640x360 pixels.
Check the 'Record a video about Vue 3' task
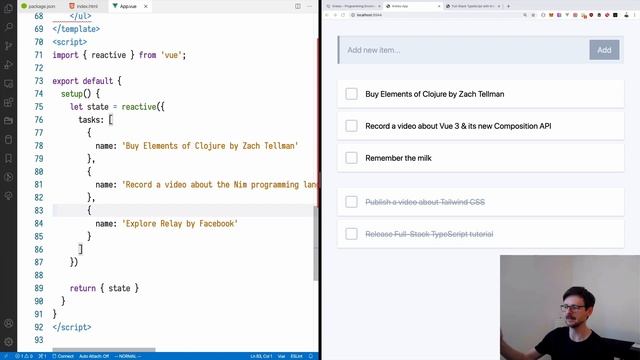tap(351, 126)
